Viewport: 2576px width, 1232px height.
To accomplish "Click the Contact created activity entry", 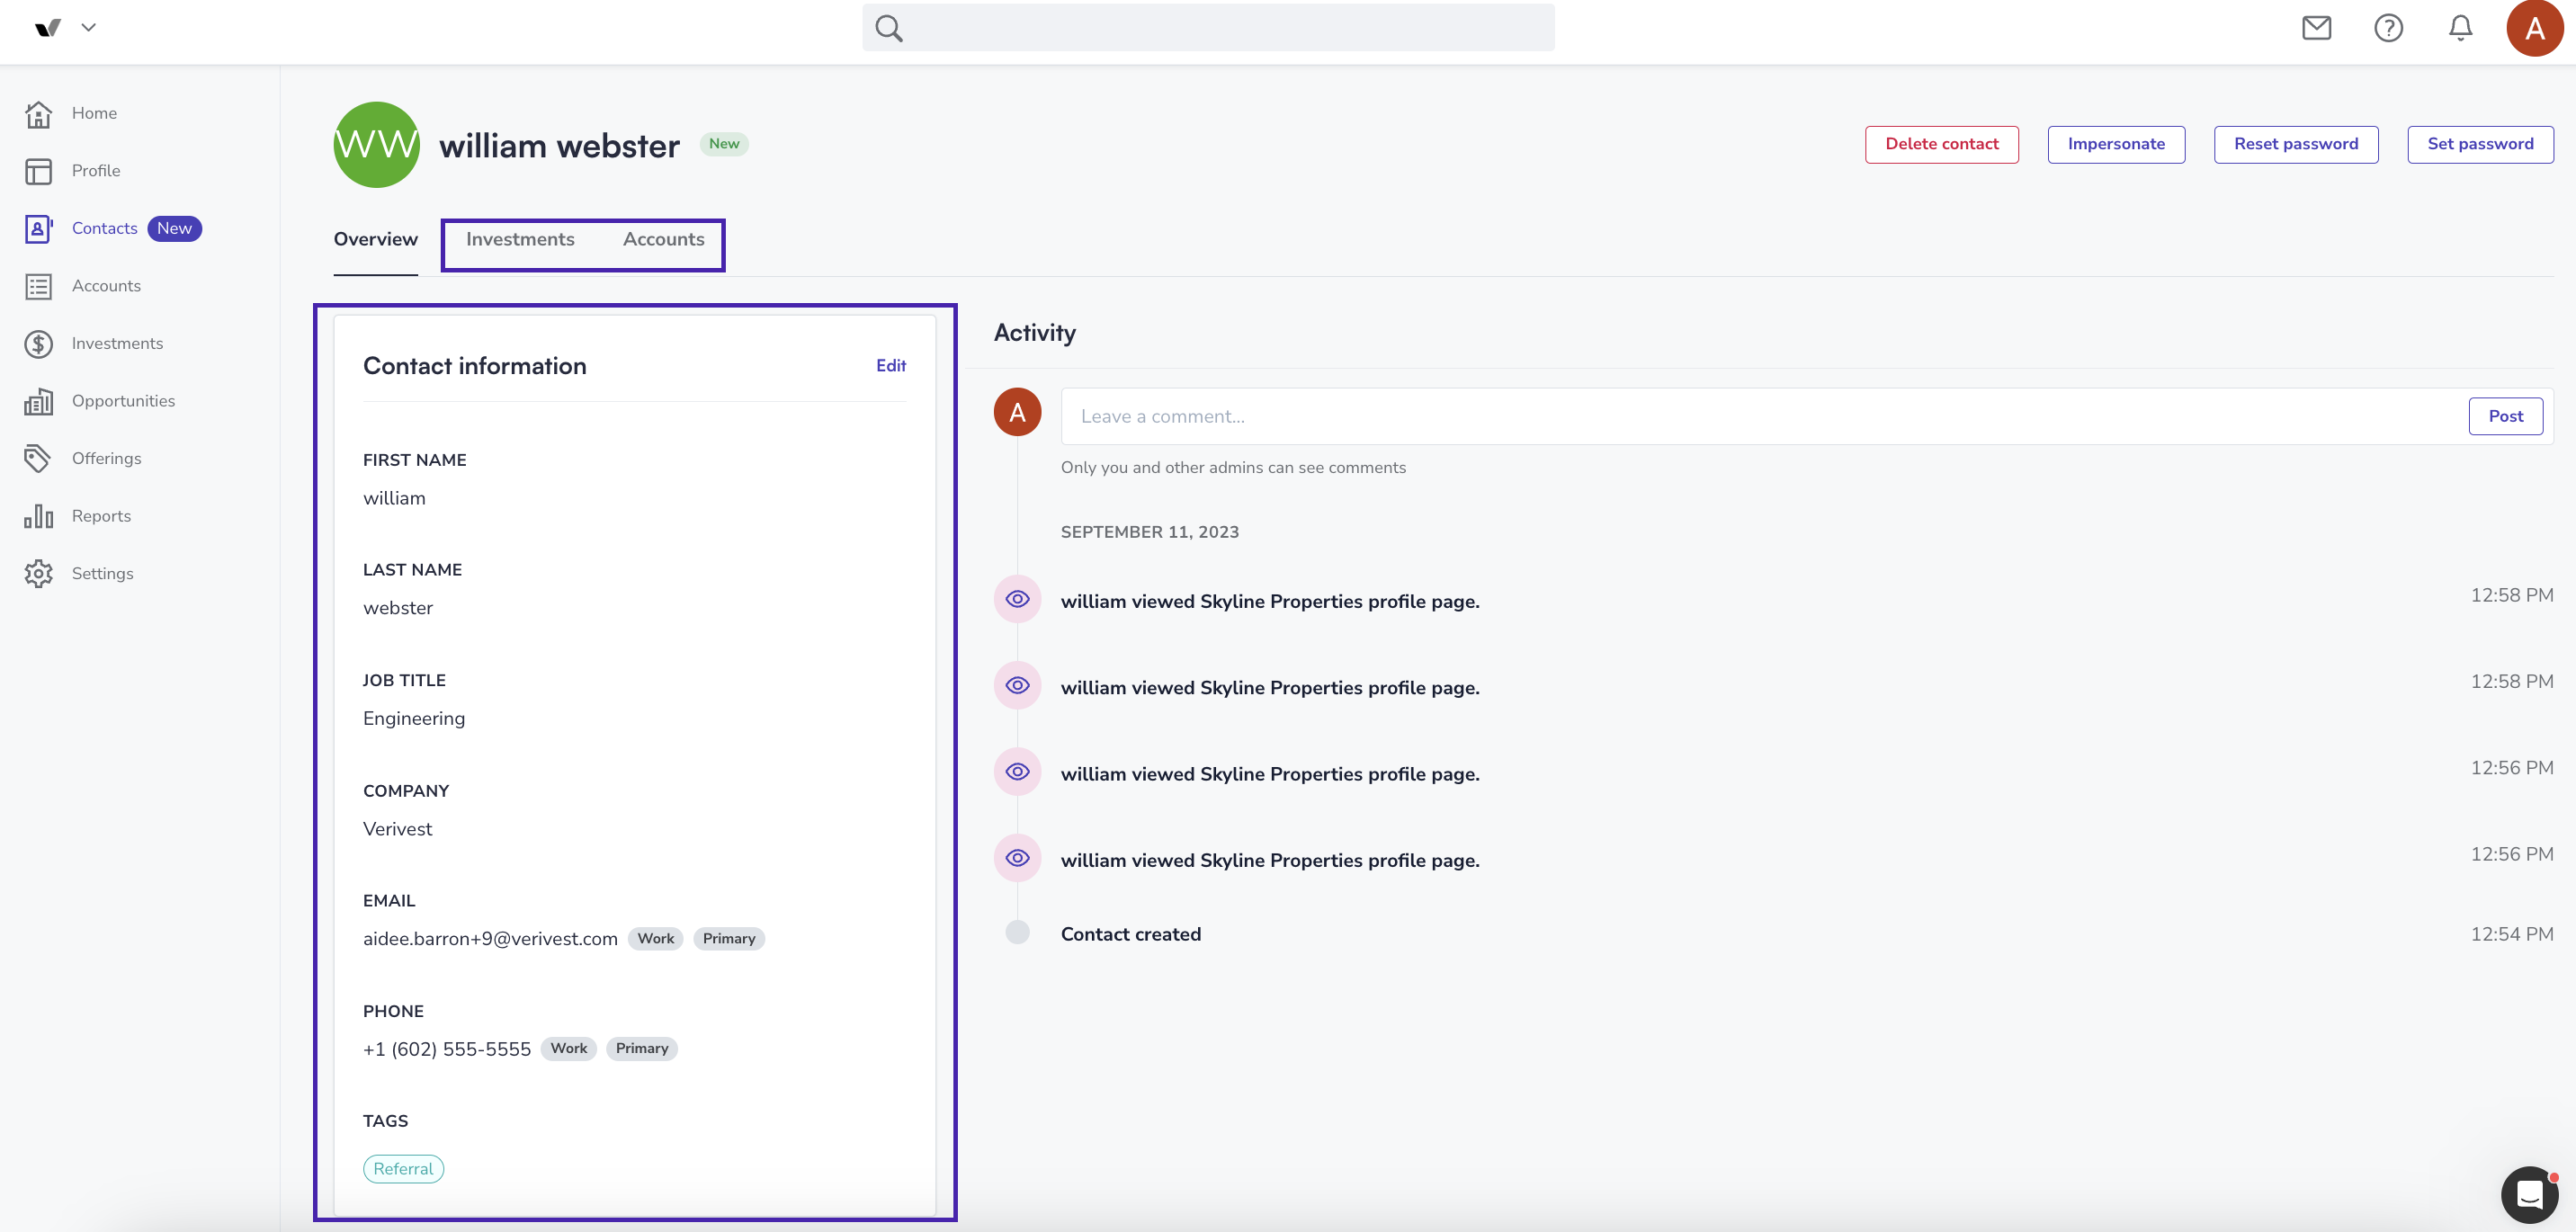I will click(1131, 934).
